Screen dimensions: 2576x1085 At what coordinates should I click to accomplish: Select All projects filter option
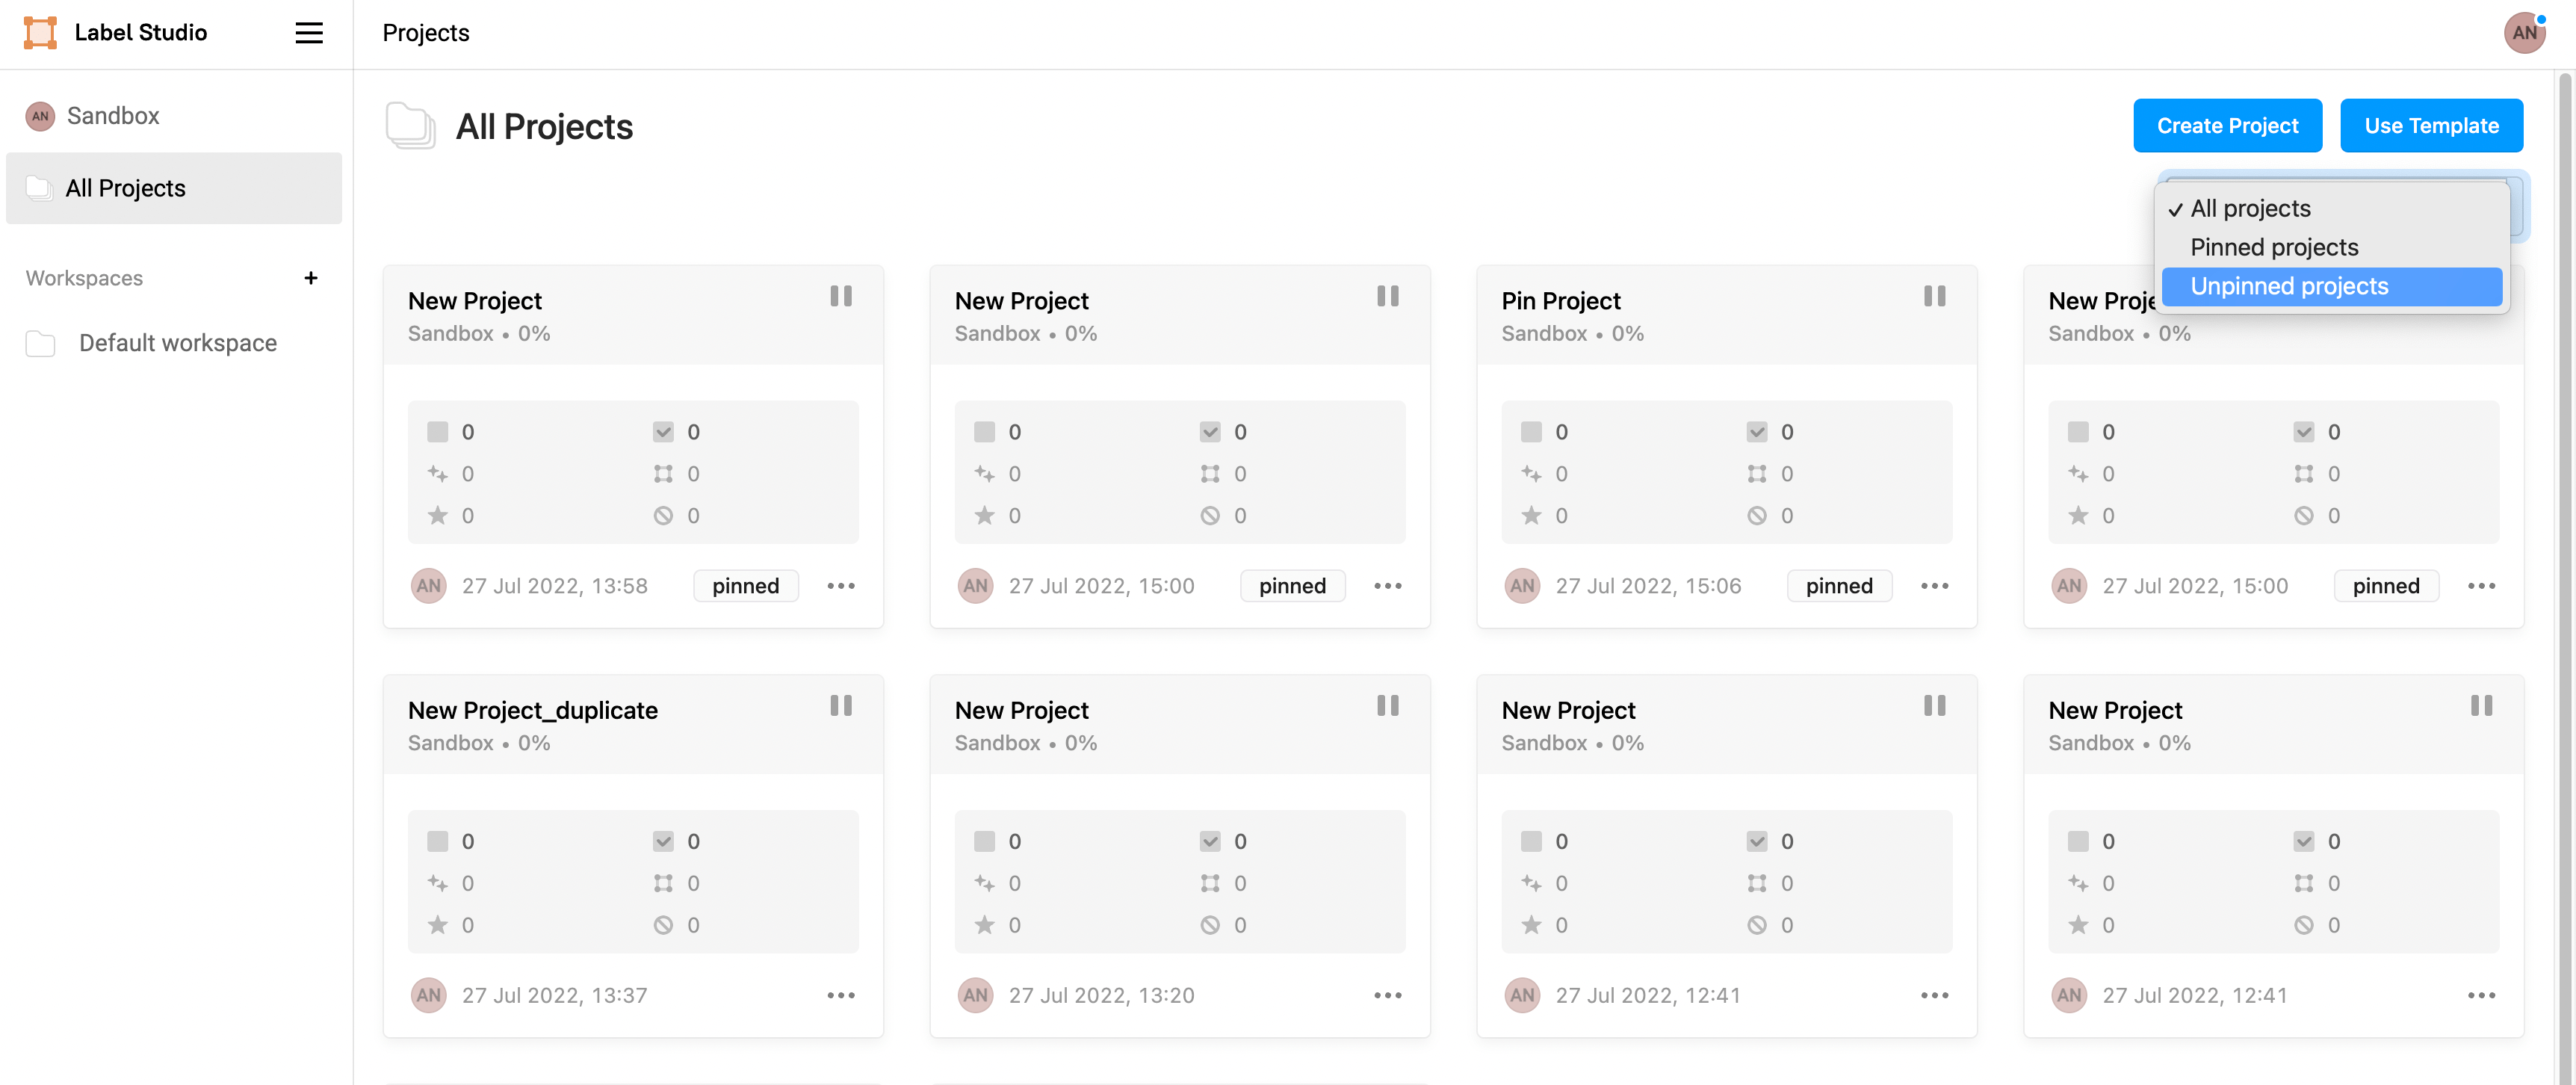(2250, 209)
